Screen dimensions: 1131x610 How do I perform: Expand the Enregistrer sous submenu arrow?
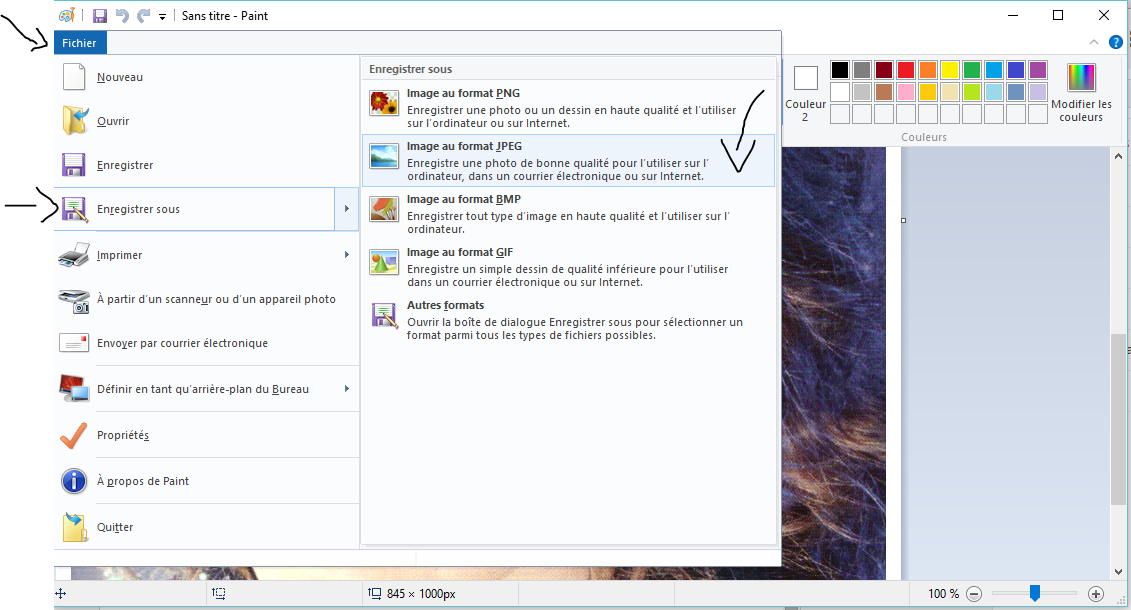(x=347, y=209)
